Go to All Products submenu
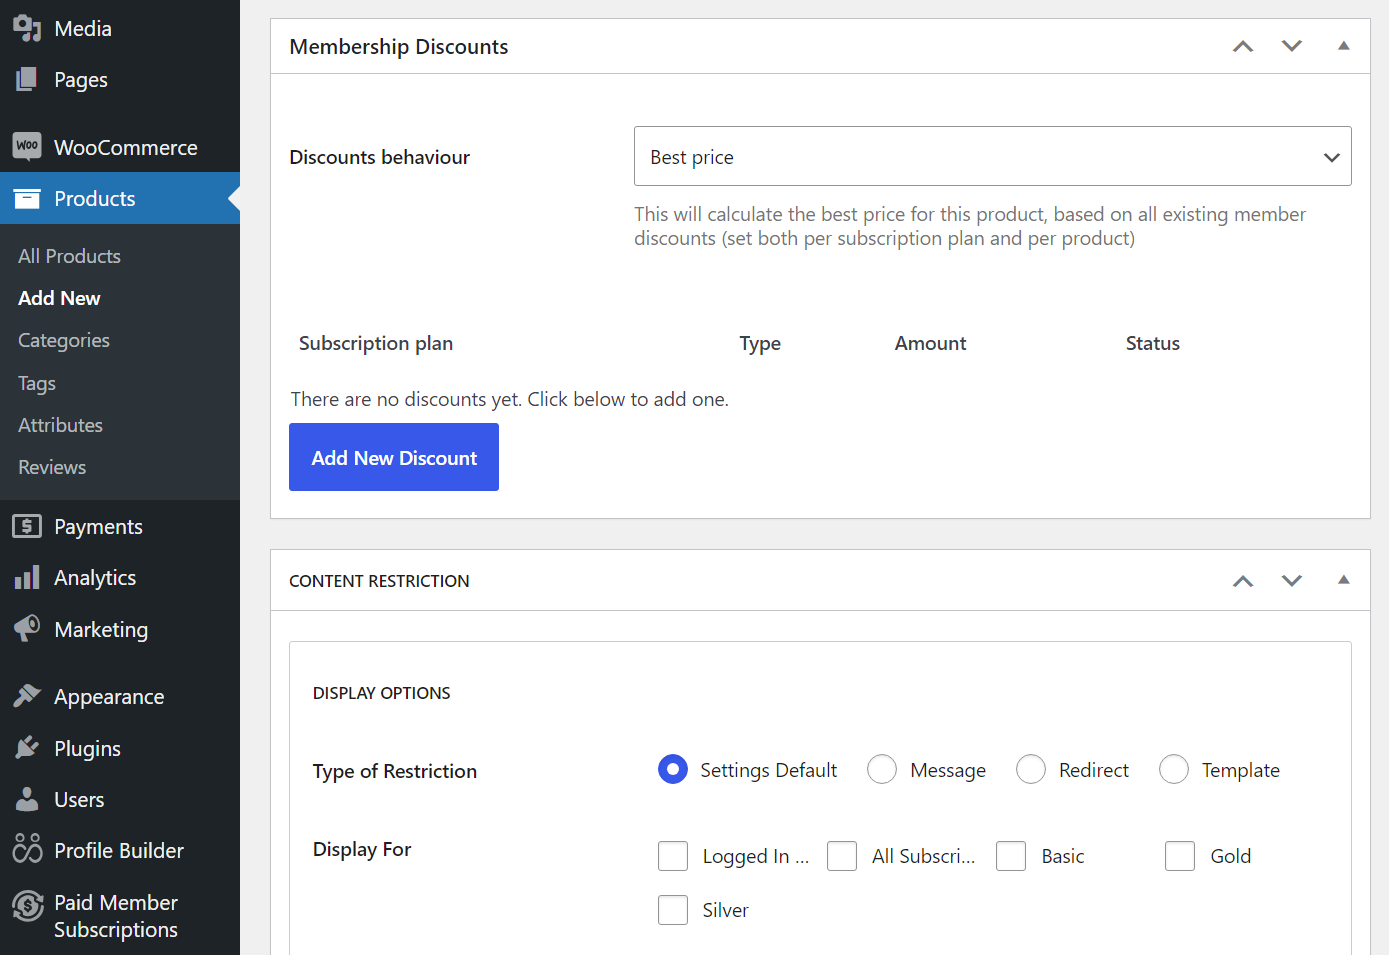Image resolution: width=1389 pixels, height=955 pixels. [69, 256]
